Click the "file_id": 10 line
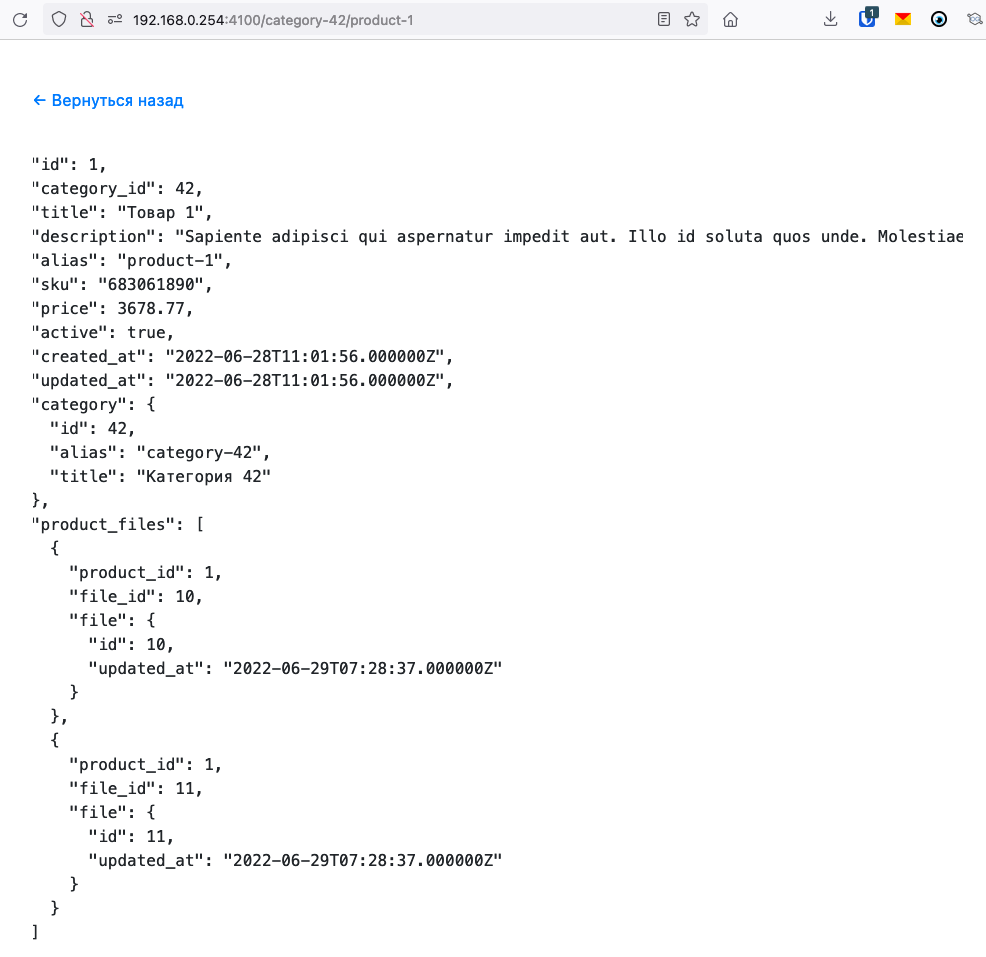The image size is (986, 957). (136, 596)
